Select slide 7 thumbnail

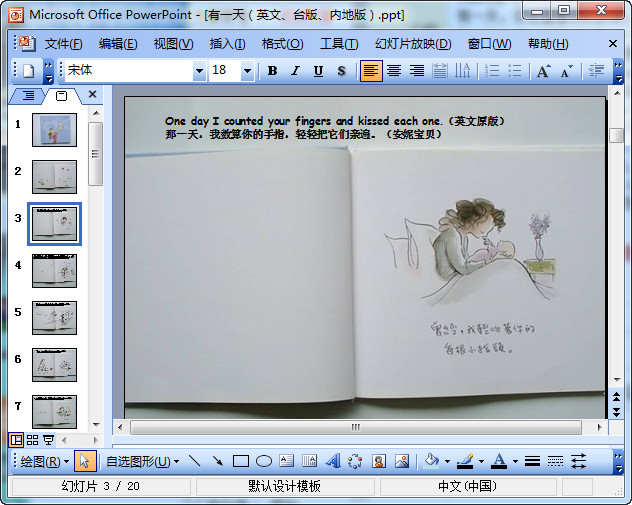tap(54, 412)
